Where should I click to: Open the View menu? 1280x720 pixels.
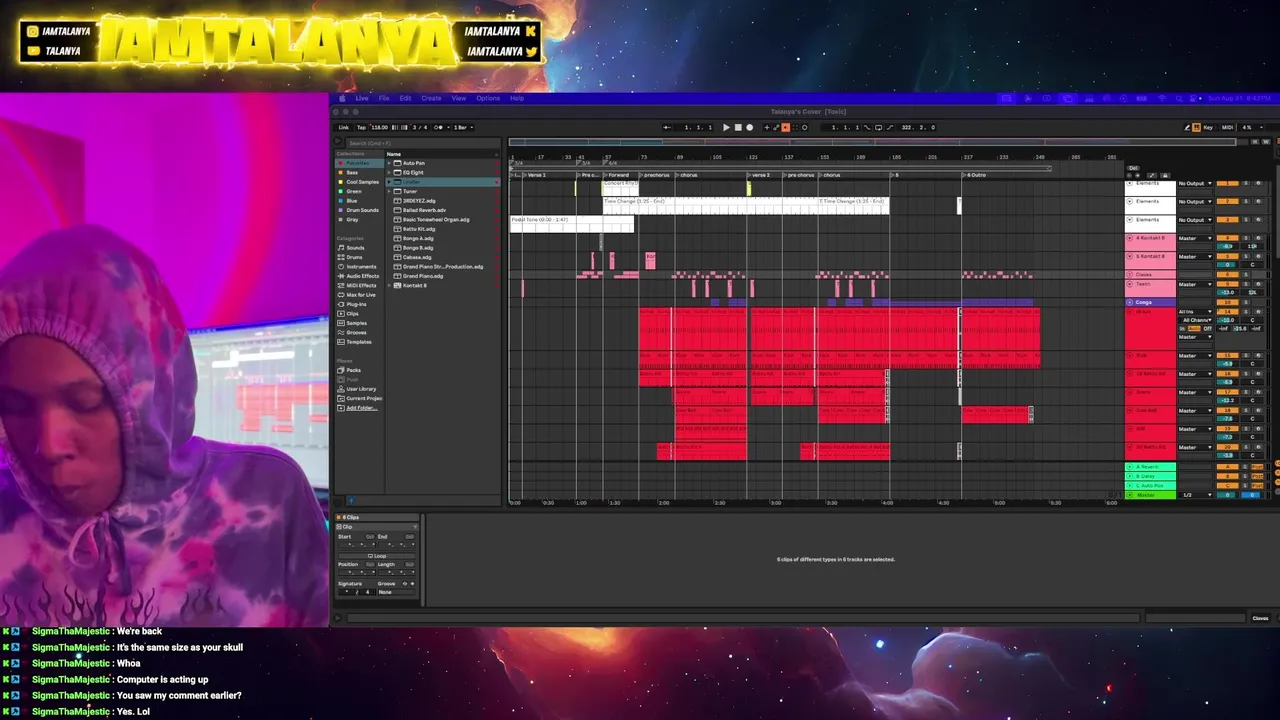click(x=459, y=98)
